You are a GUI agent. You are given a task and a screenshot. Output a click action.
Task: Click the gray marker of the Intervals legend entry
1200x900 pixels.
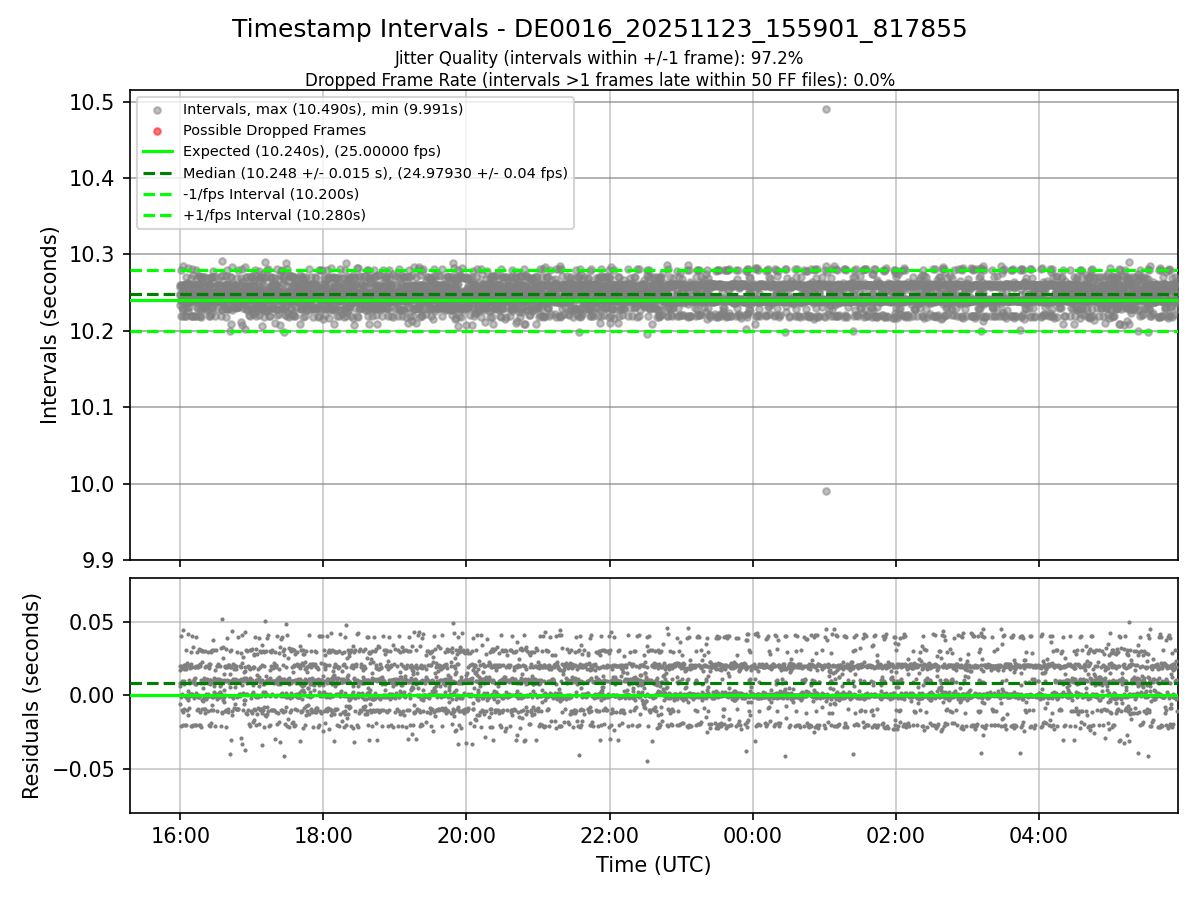click(157, 110)
